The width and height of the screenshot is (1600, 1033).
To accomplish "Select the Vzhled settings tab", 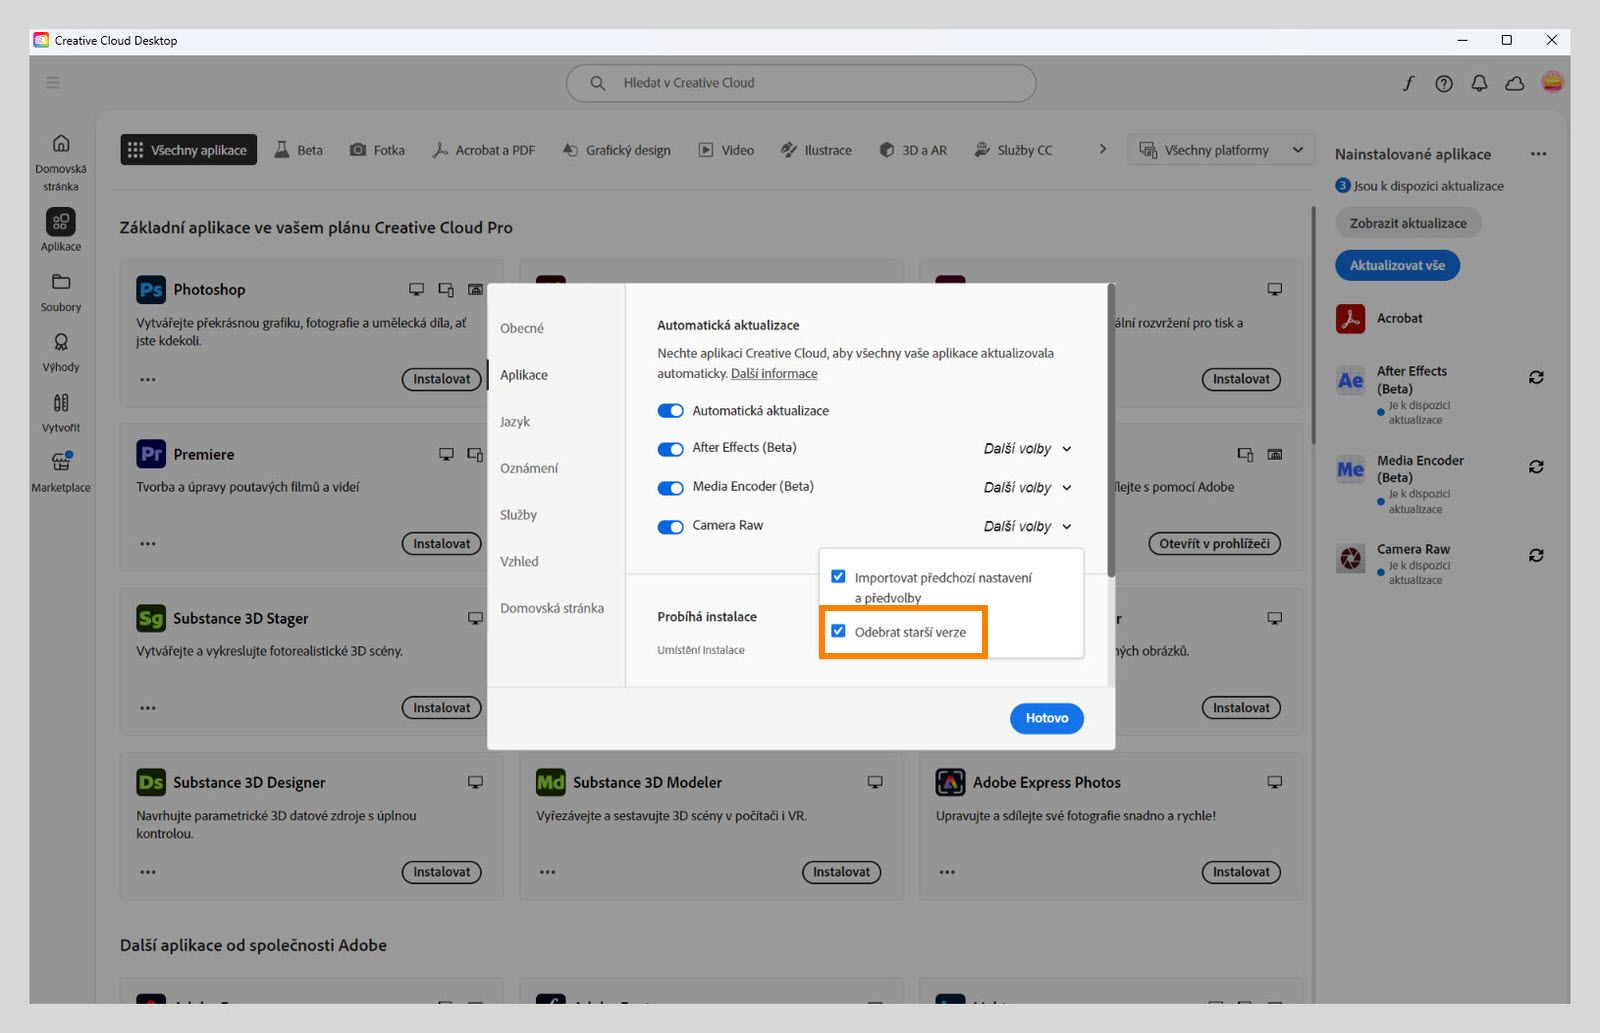I will (x=519, y=562).
